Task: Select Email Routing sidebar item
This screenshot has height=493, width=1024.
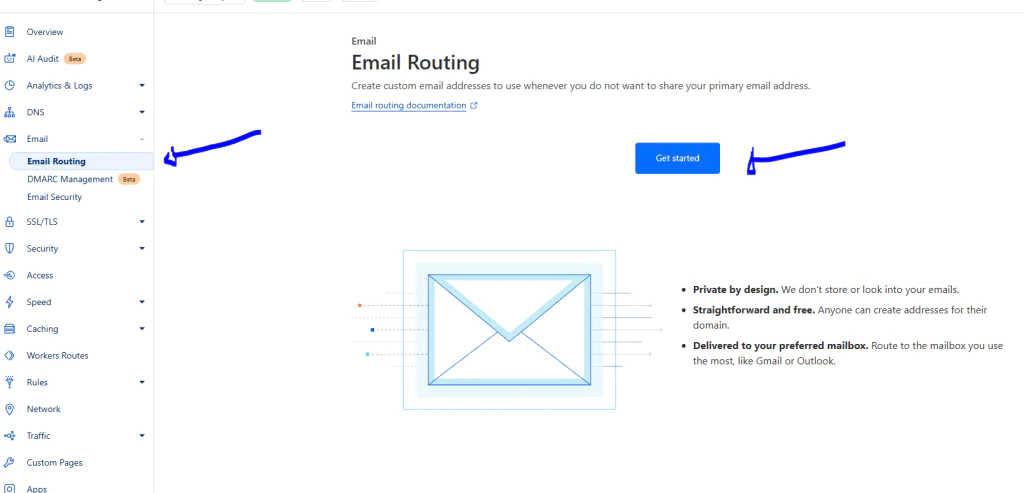Action: click(57, 161)
